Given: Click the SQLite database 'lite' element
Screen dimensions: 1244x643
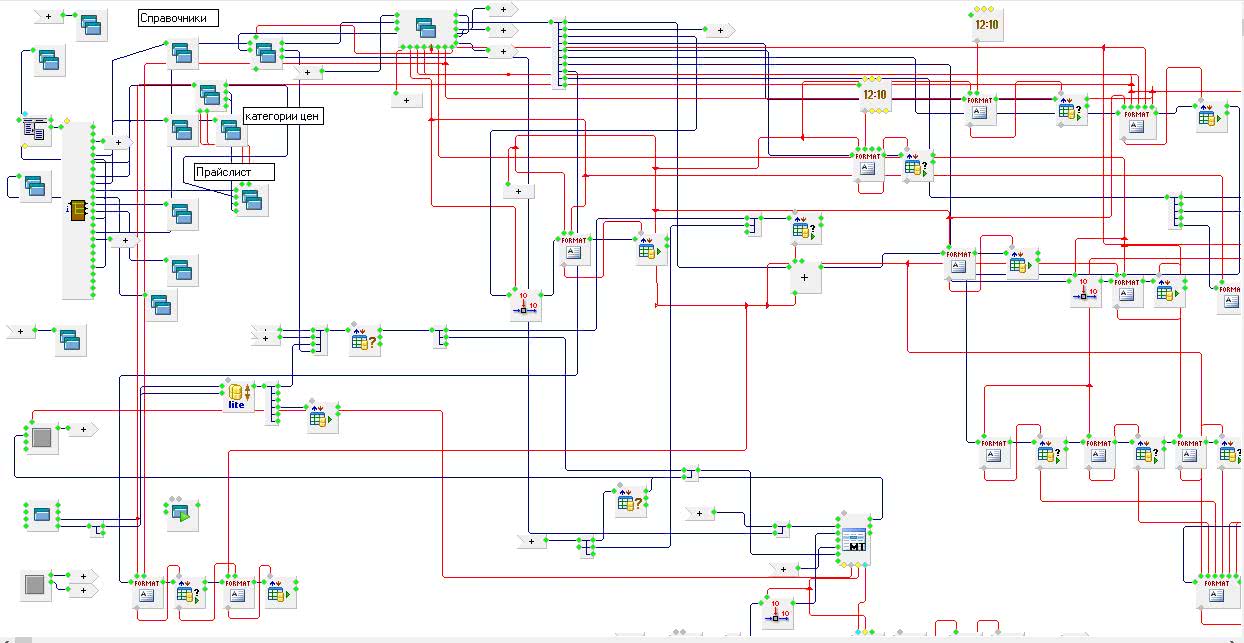Looking at the screenshot, I should coord(236,396).
